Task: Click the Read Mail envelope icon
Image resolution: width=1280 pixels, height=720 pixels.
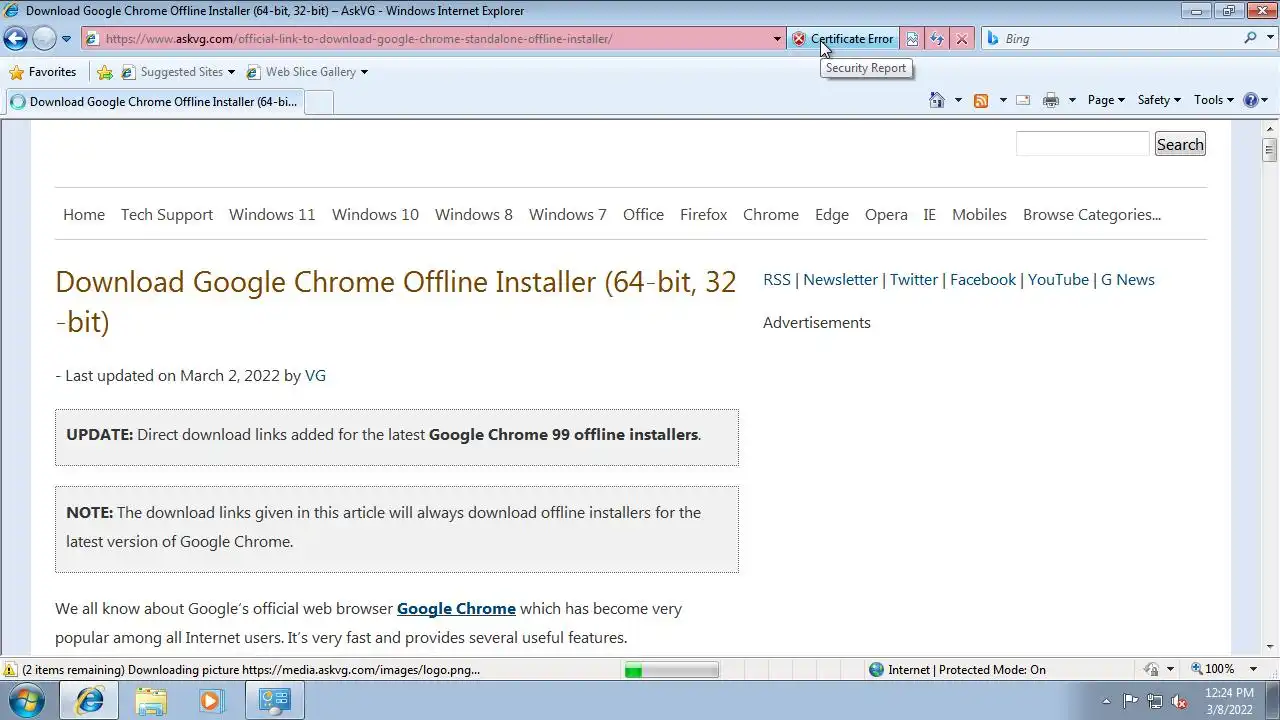Action: 1023,100
